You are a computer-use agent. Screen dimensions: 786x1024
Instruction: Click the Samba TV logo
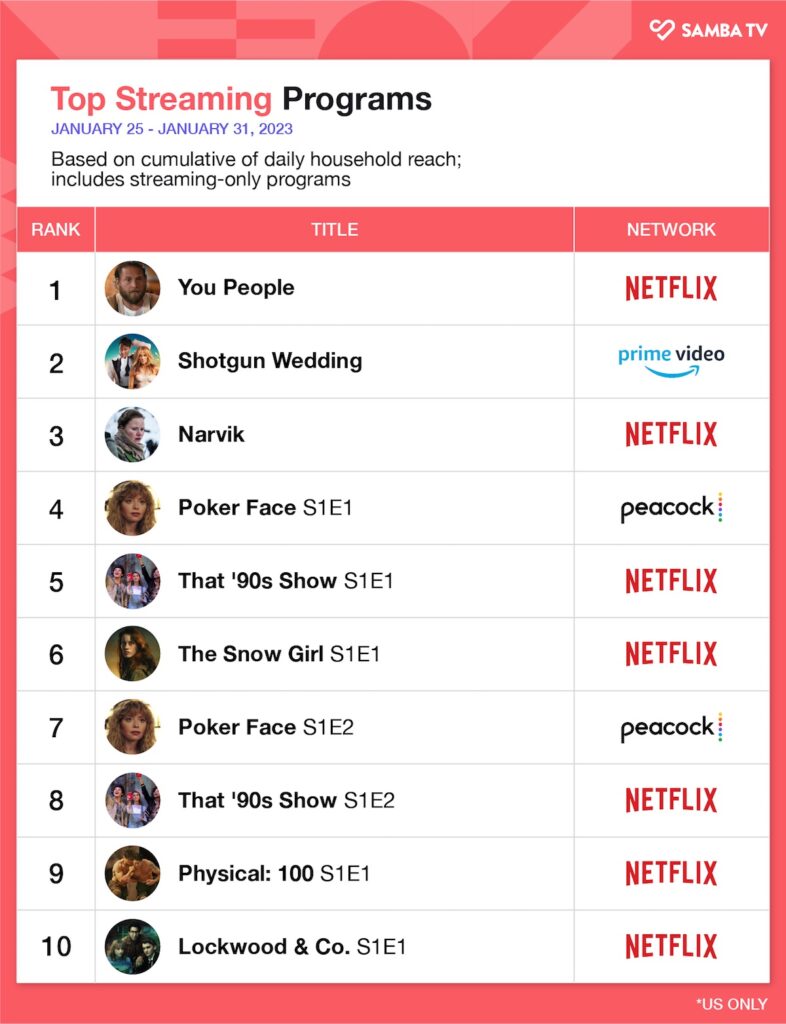pos(708,30)
